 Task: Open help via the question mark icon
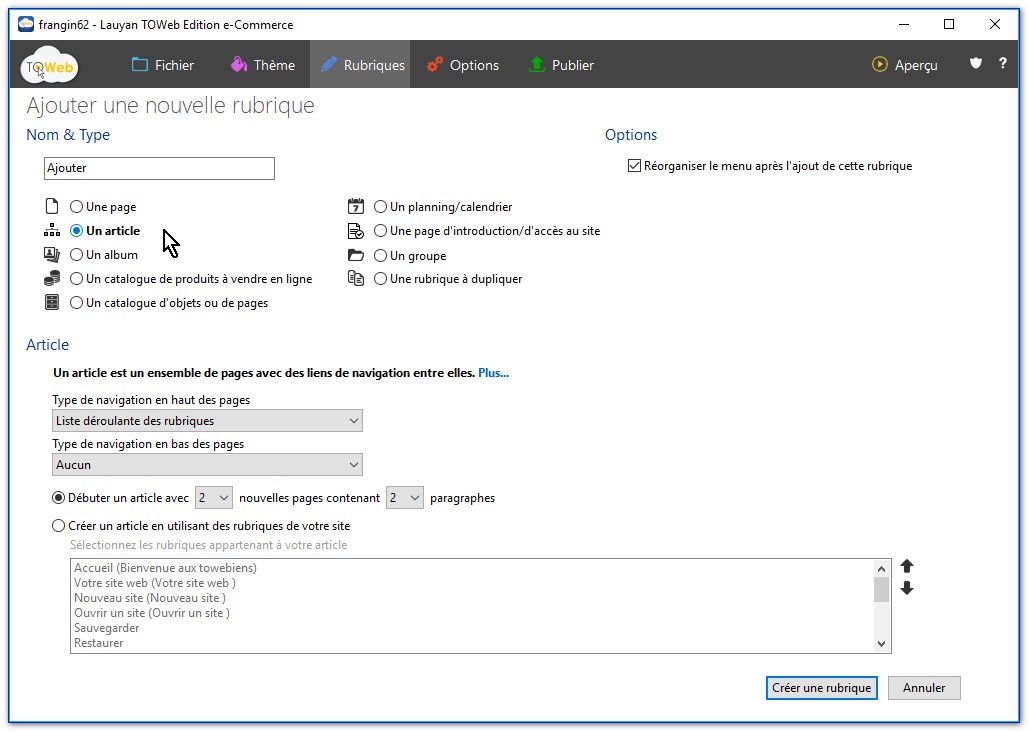(x=1003, y=64)
